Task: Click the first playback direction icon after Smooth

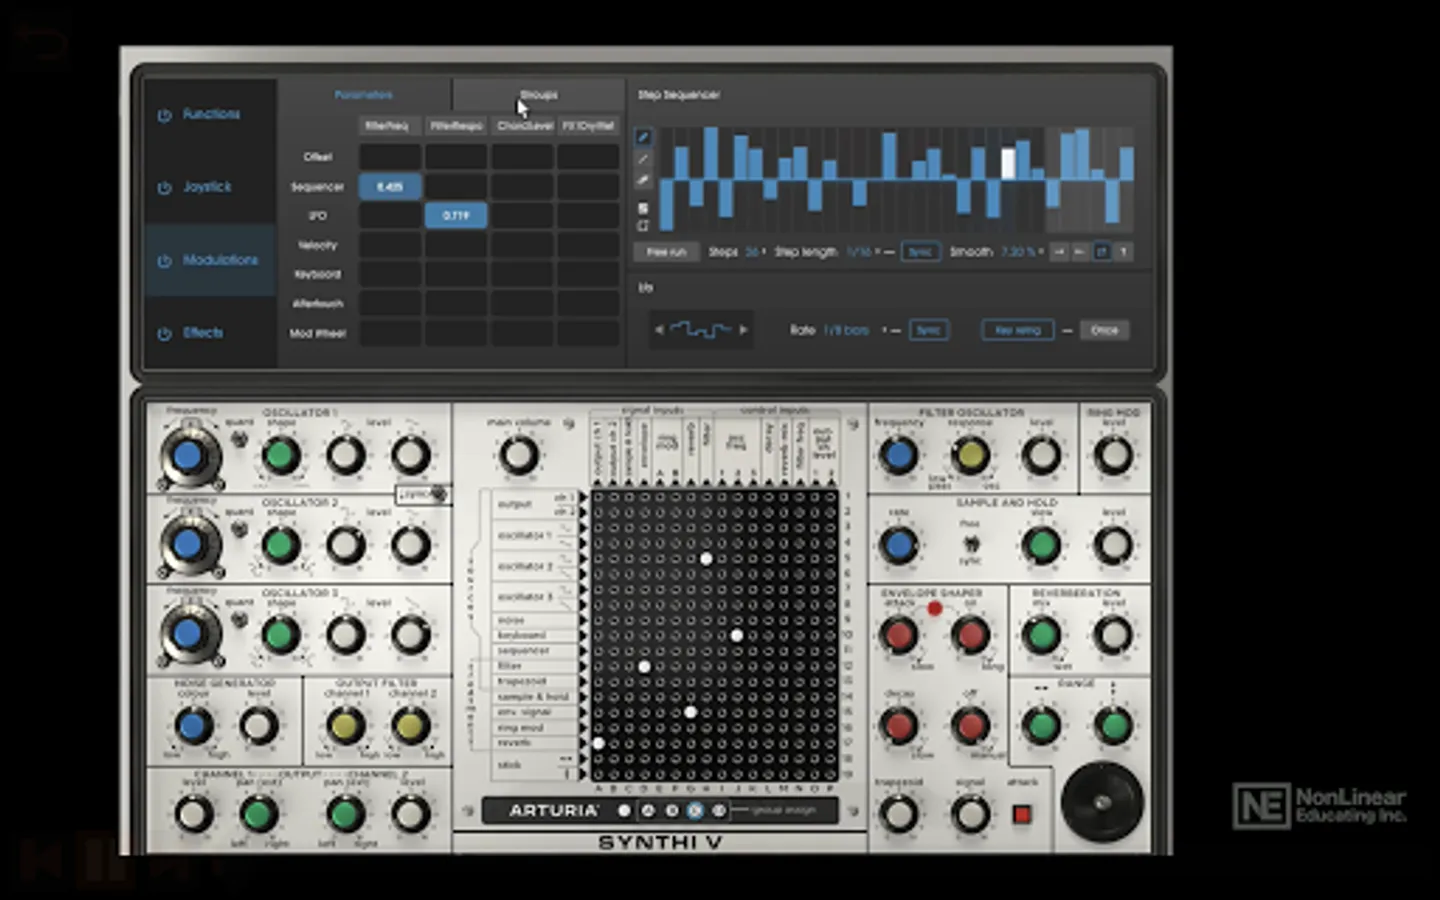Action: [x=1059, y=252]
